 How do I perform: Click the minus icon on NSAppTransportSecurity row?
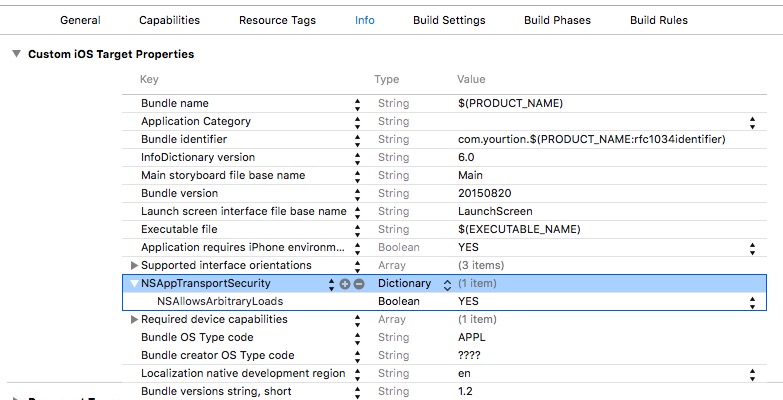(358, 284)
